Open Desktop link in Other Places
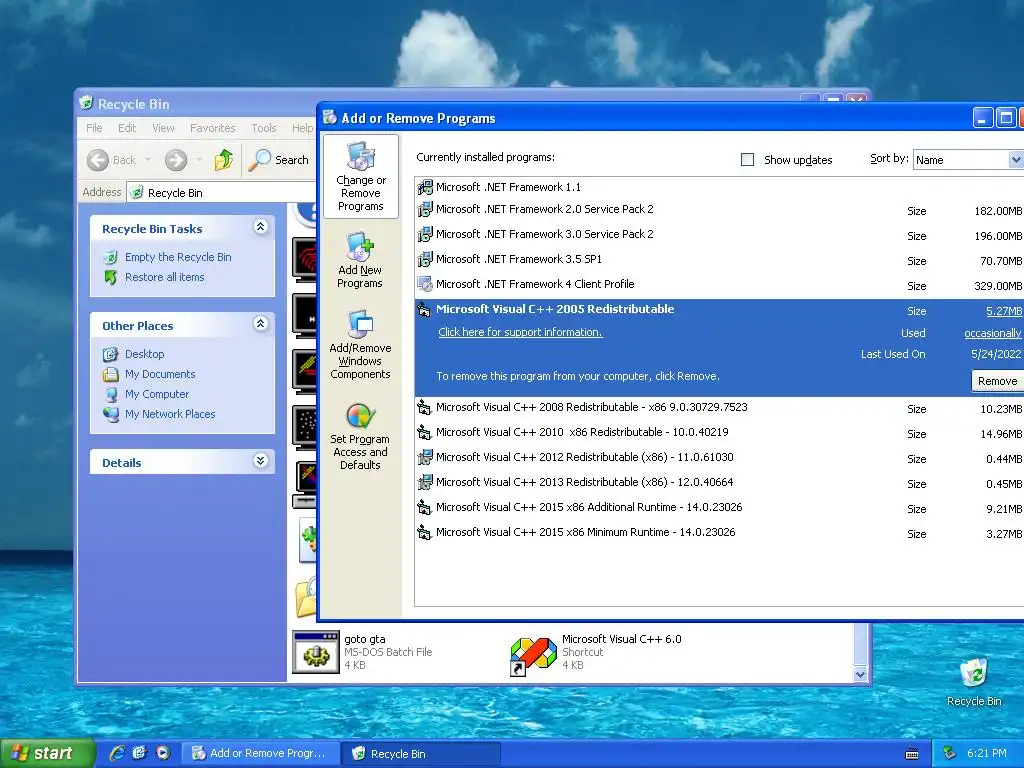Screen dimensions: 1024x768 click(144, 354)
